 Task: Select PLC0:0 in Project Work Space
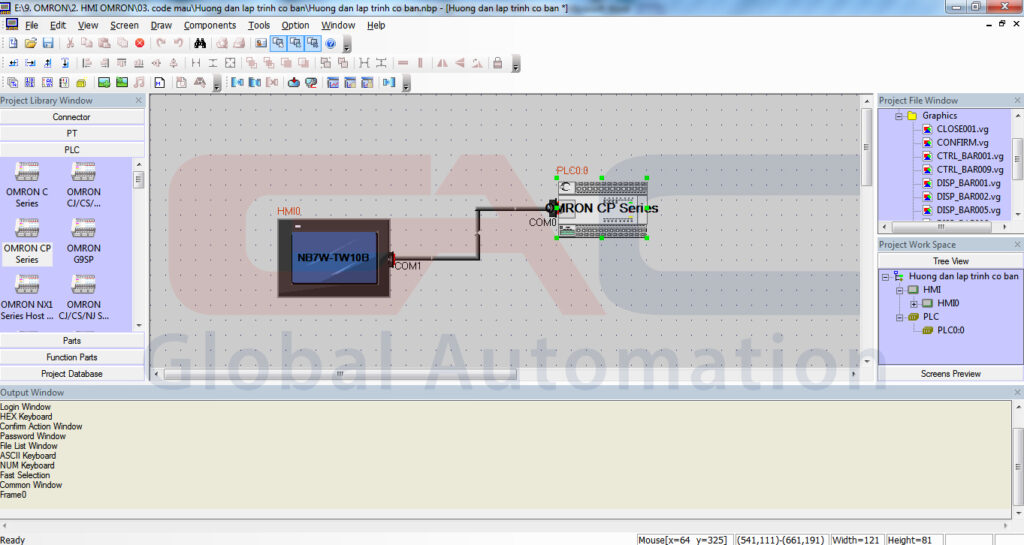pyautogui.click(x=950, y=330)
